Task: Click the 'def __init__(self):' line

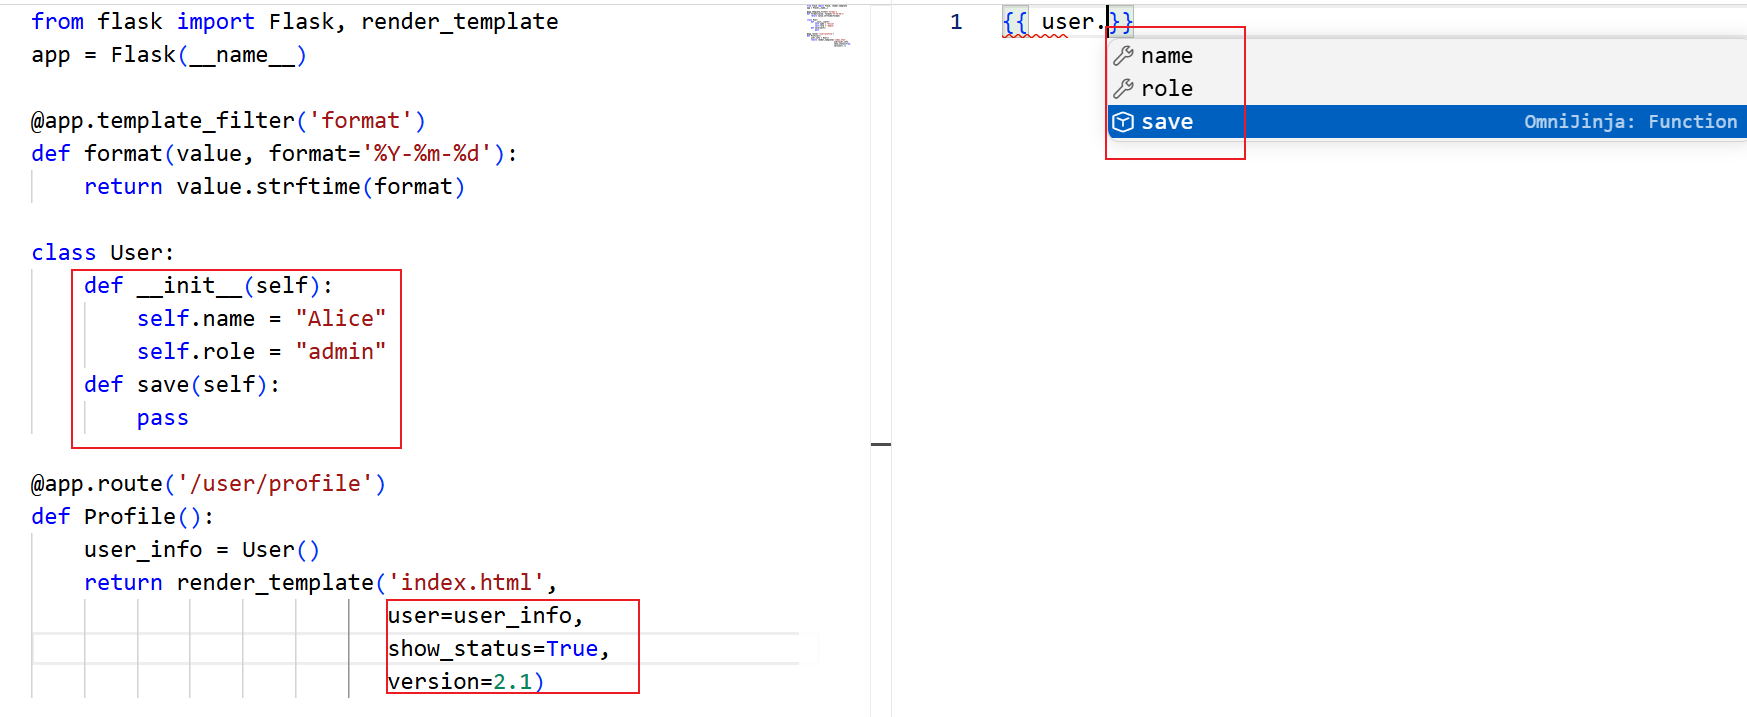Action: pyautogui.click(x=208, y=286)
